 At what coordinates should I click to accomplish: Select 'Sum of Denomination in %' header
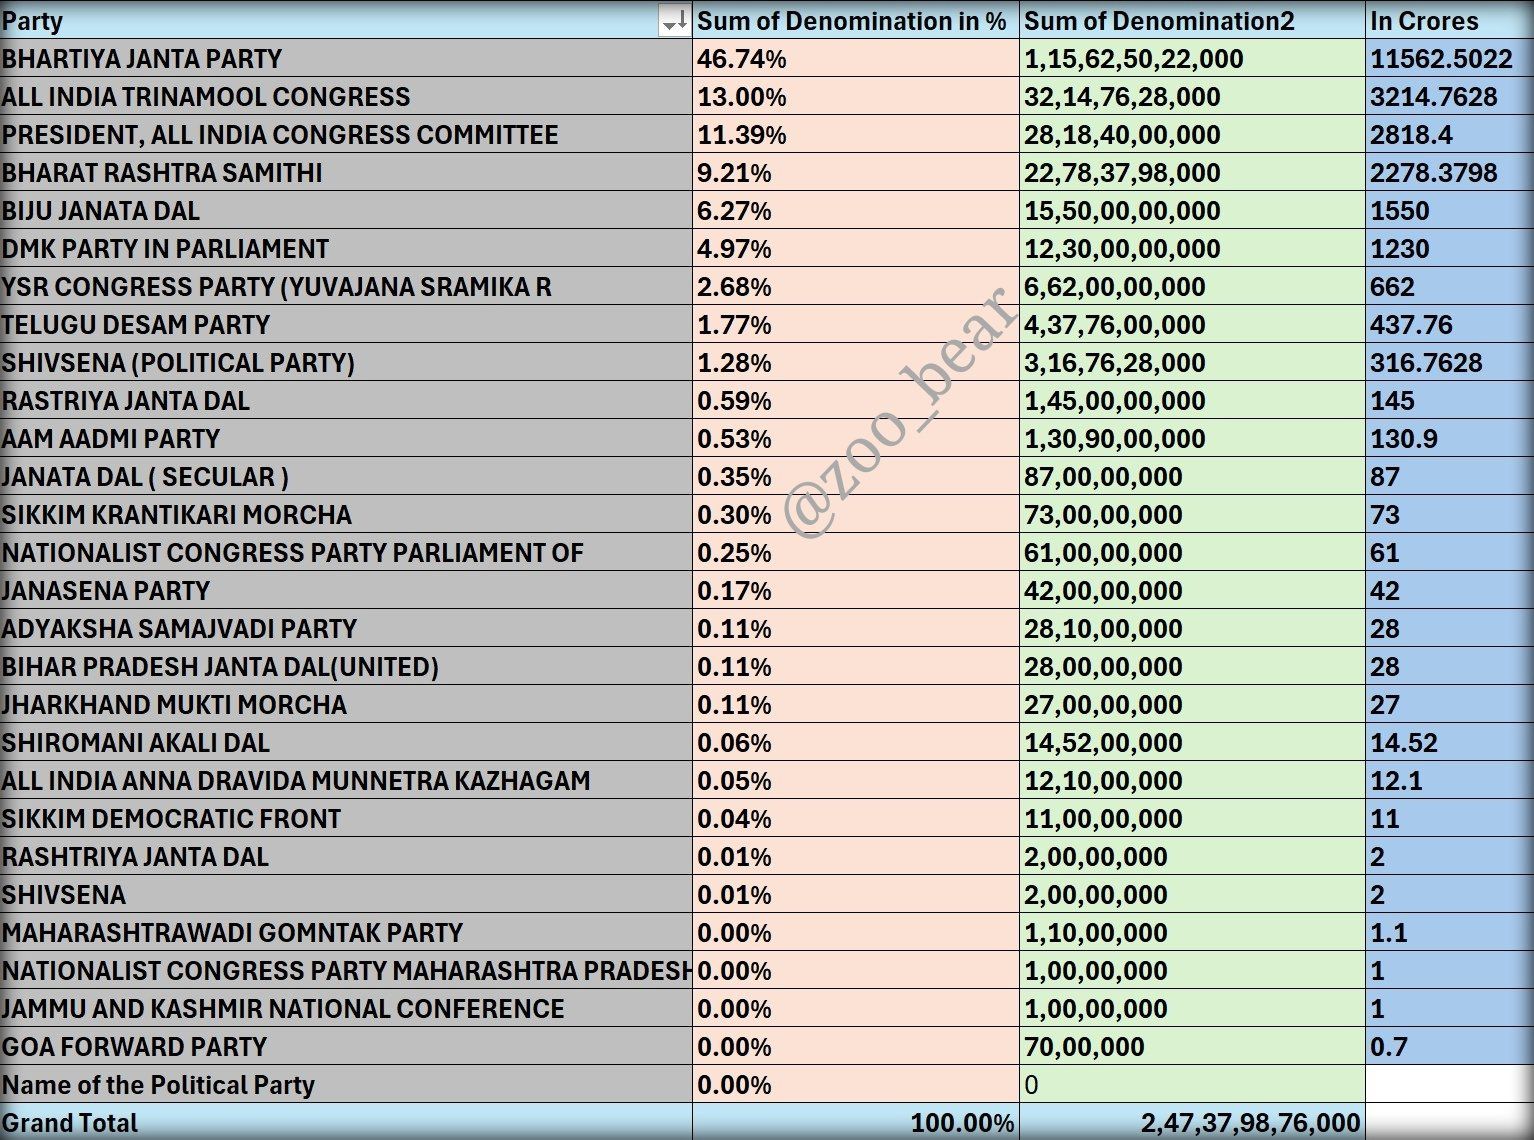click(x=856, y=20)
